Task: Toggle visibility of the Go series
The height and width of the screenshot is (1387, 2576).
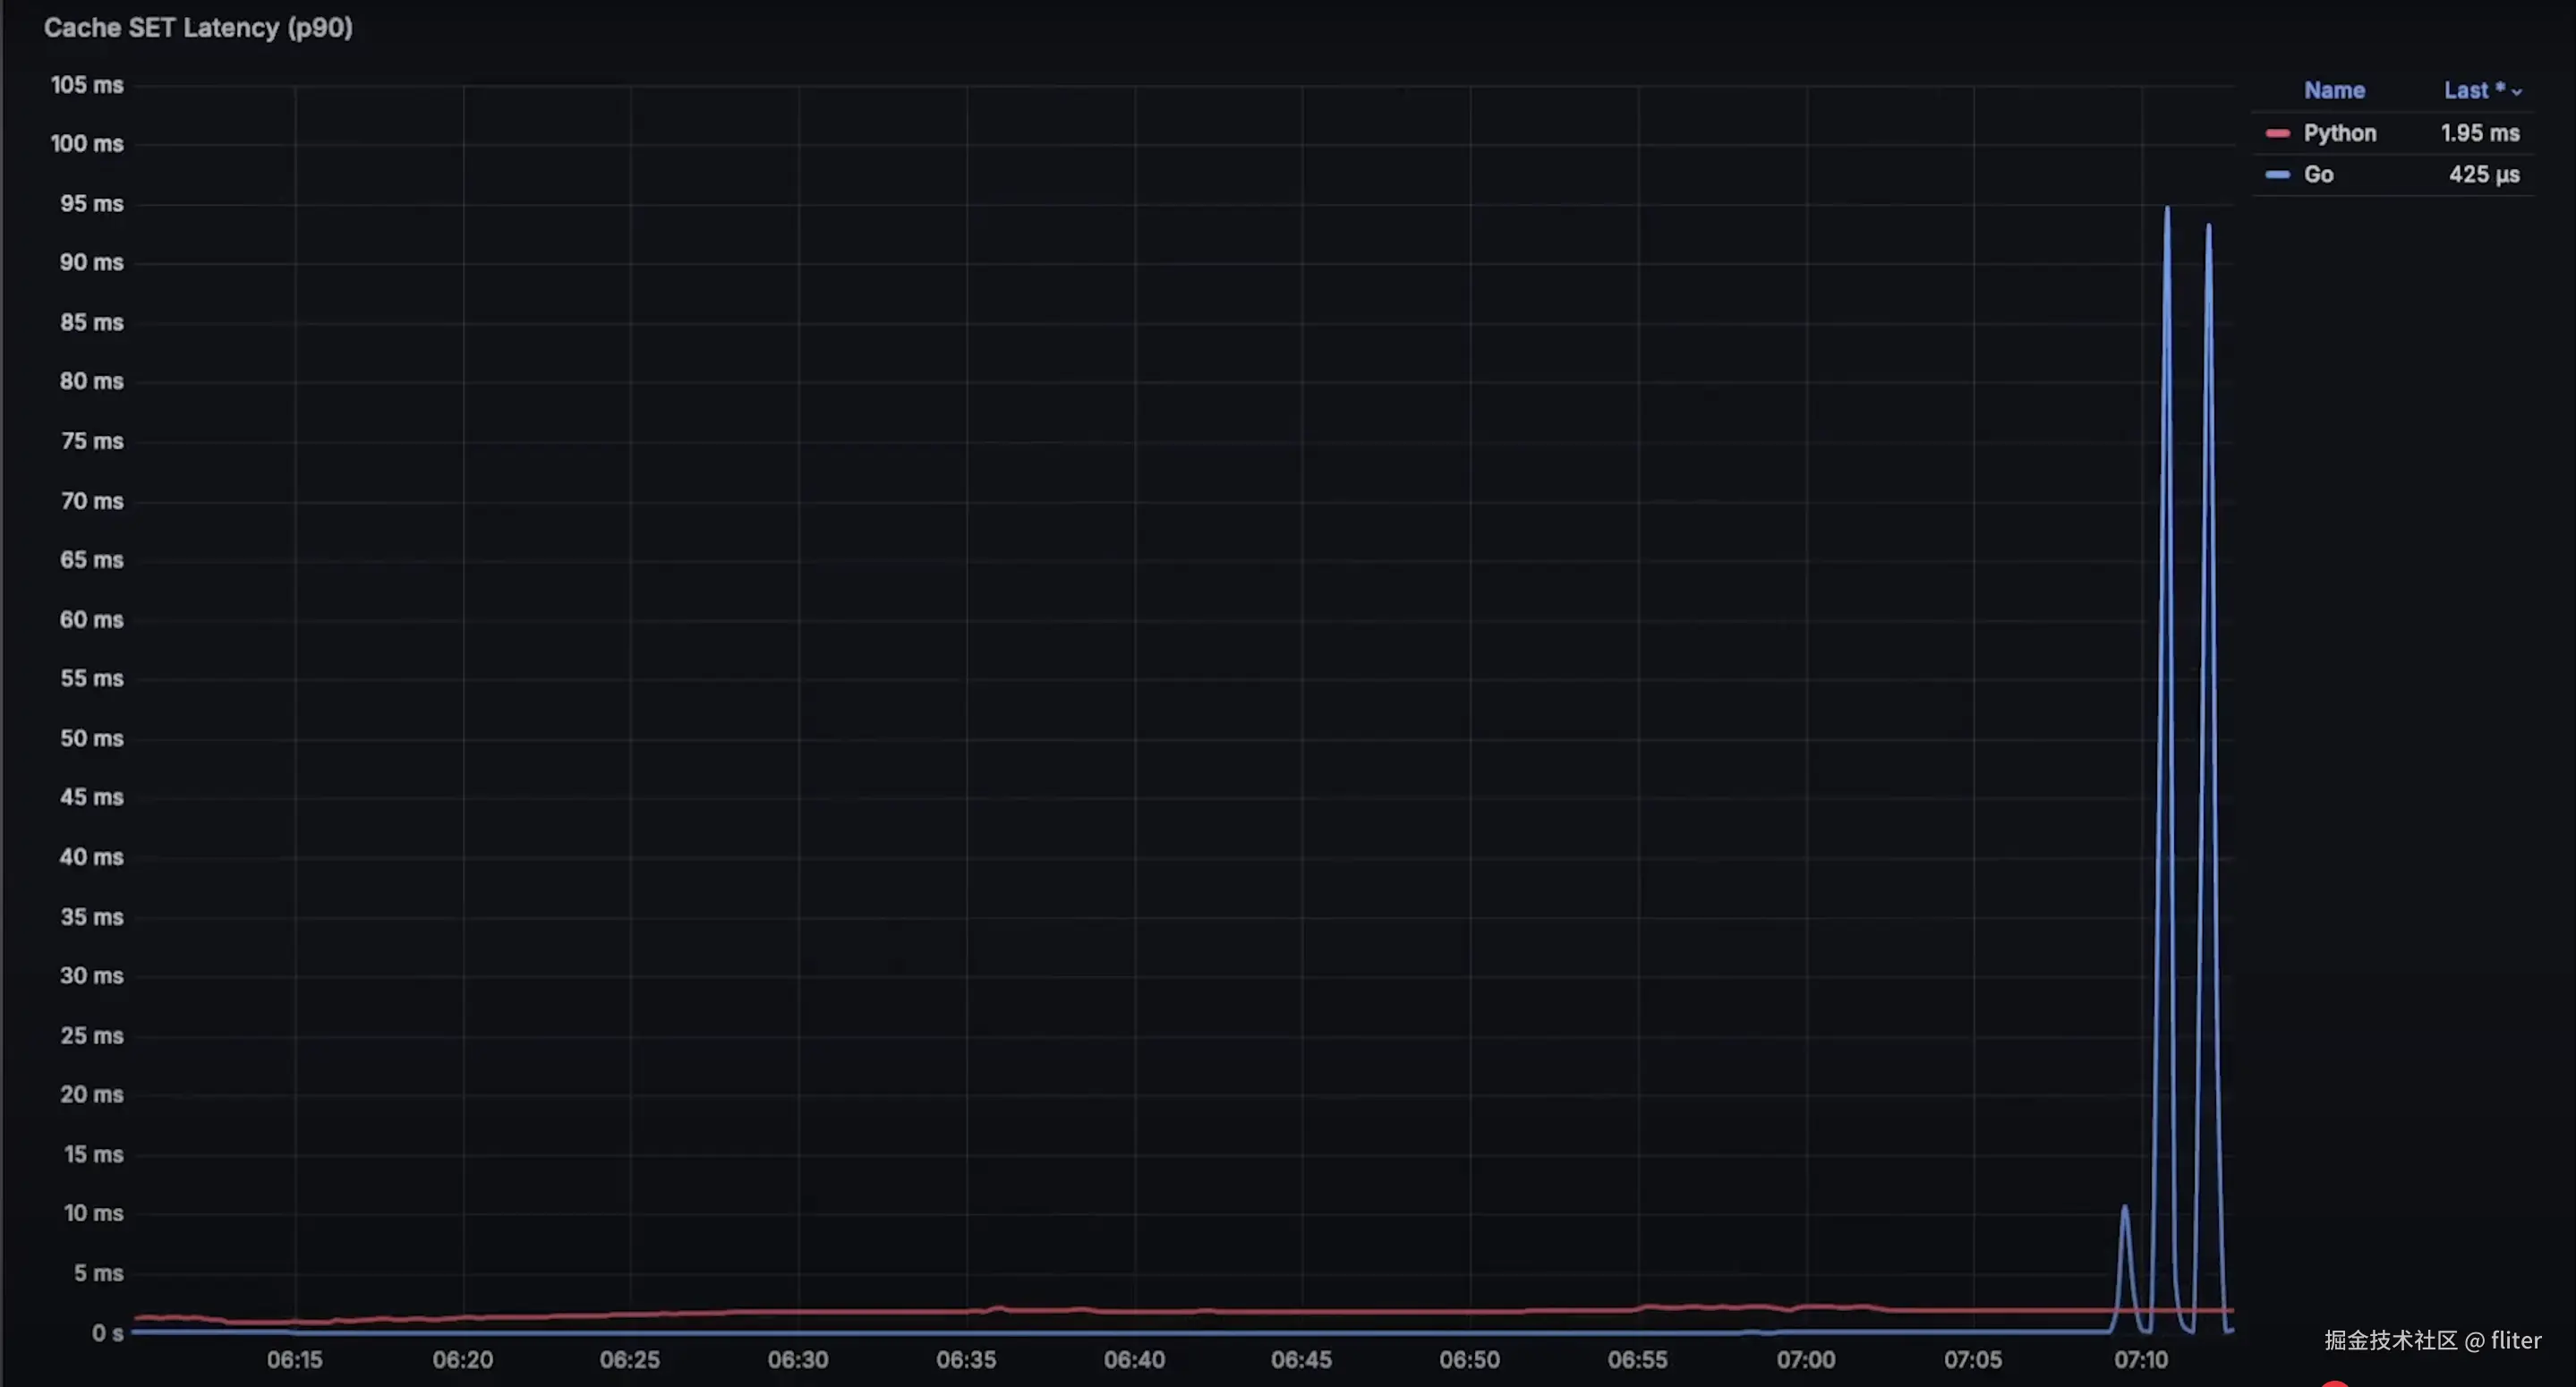Action: coord(2318,174)
